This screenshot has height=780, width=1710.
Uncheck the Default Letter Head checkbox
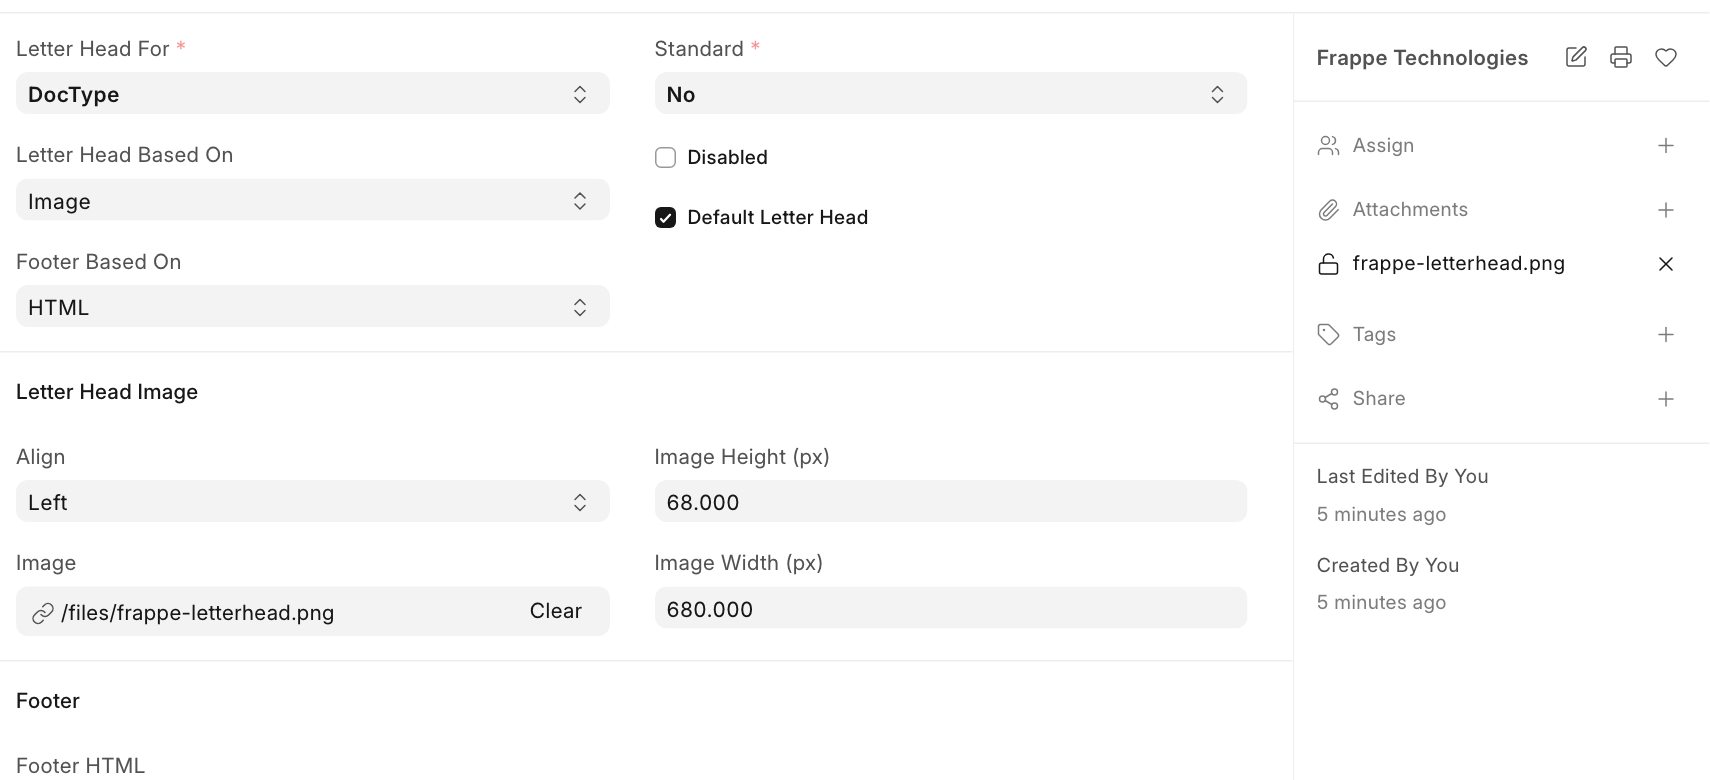tap(665, 217)
